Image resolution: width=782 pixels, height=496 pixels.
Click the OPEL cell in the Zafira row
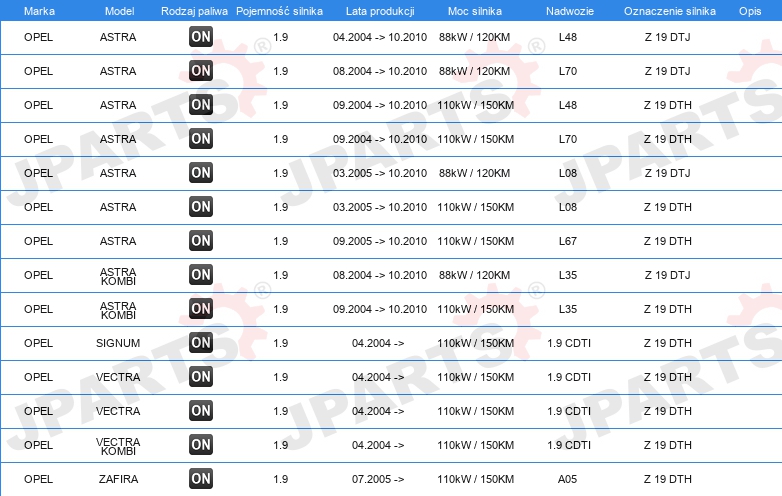click(38, 479)
